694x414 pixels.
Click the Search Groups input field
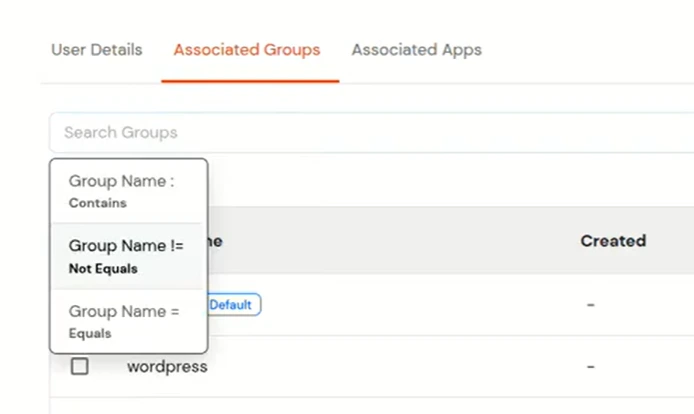372,132
